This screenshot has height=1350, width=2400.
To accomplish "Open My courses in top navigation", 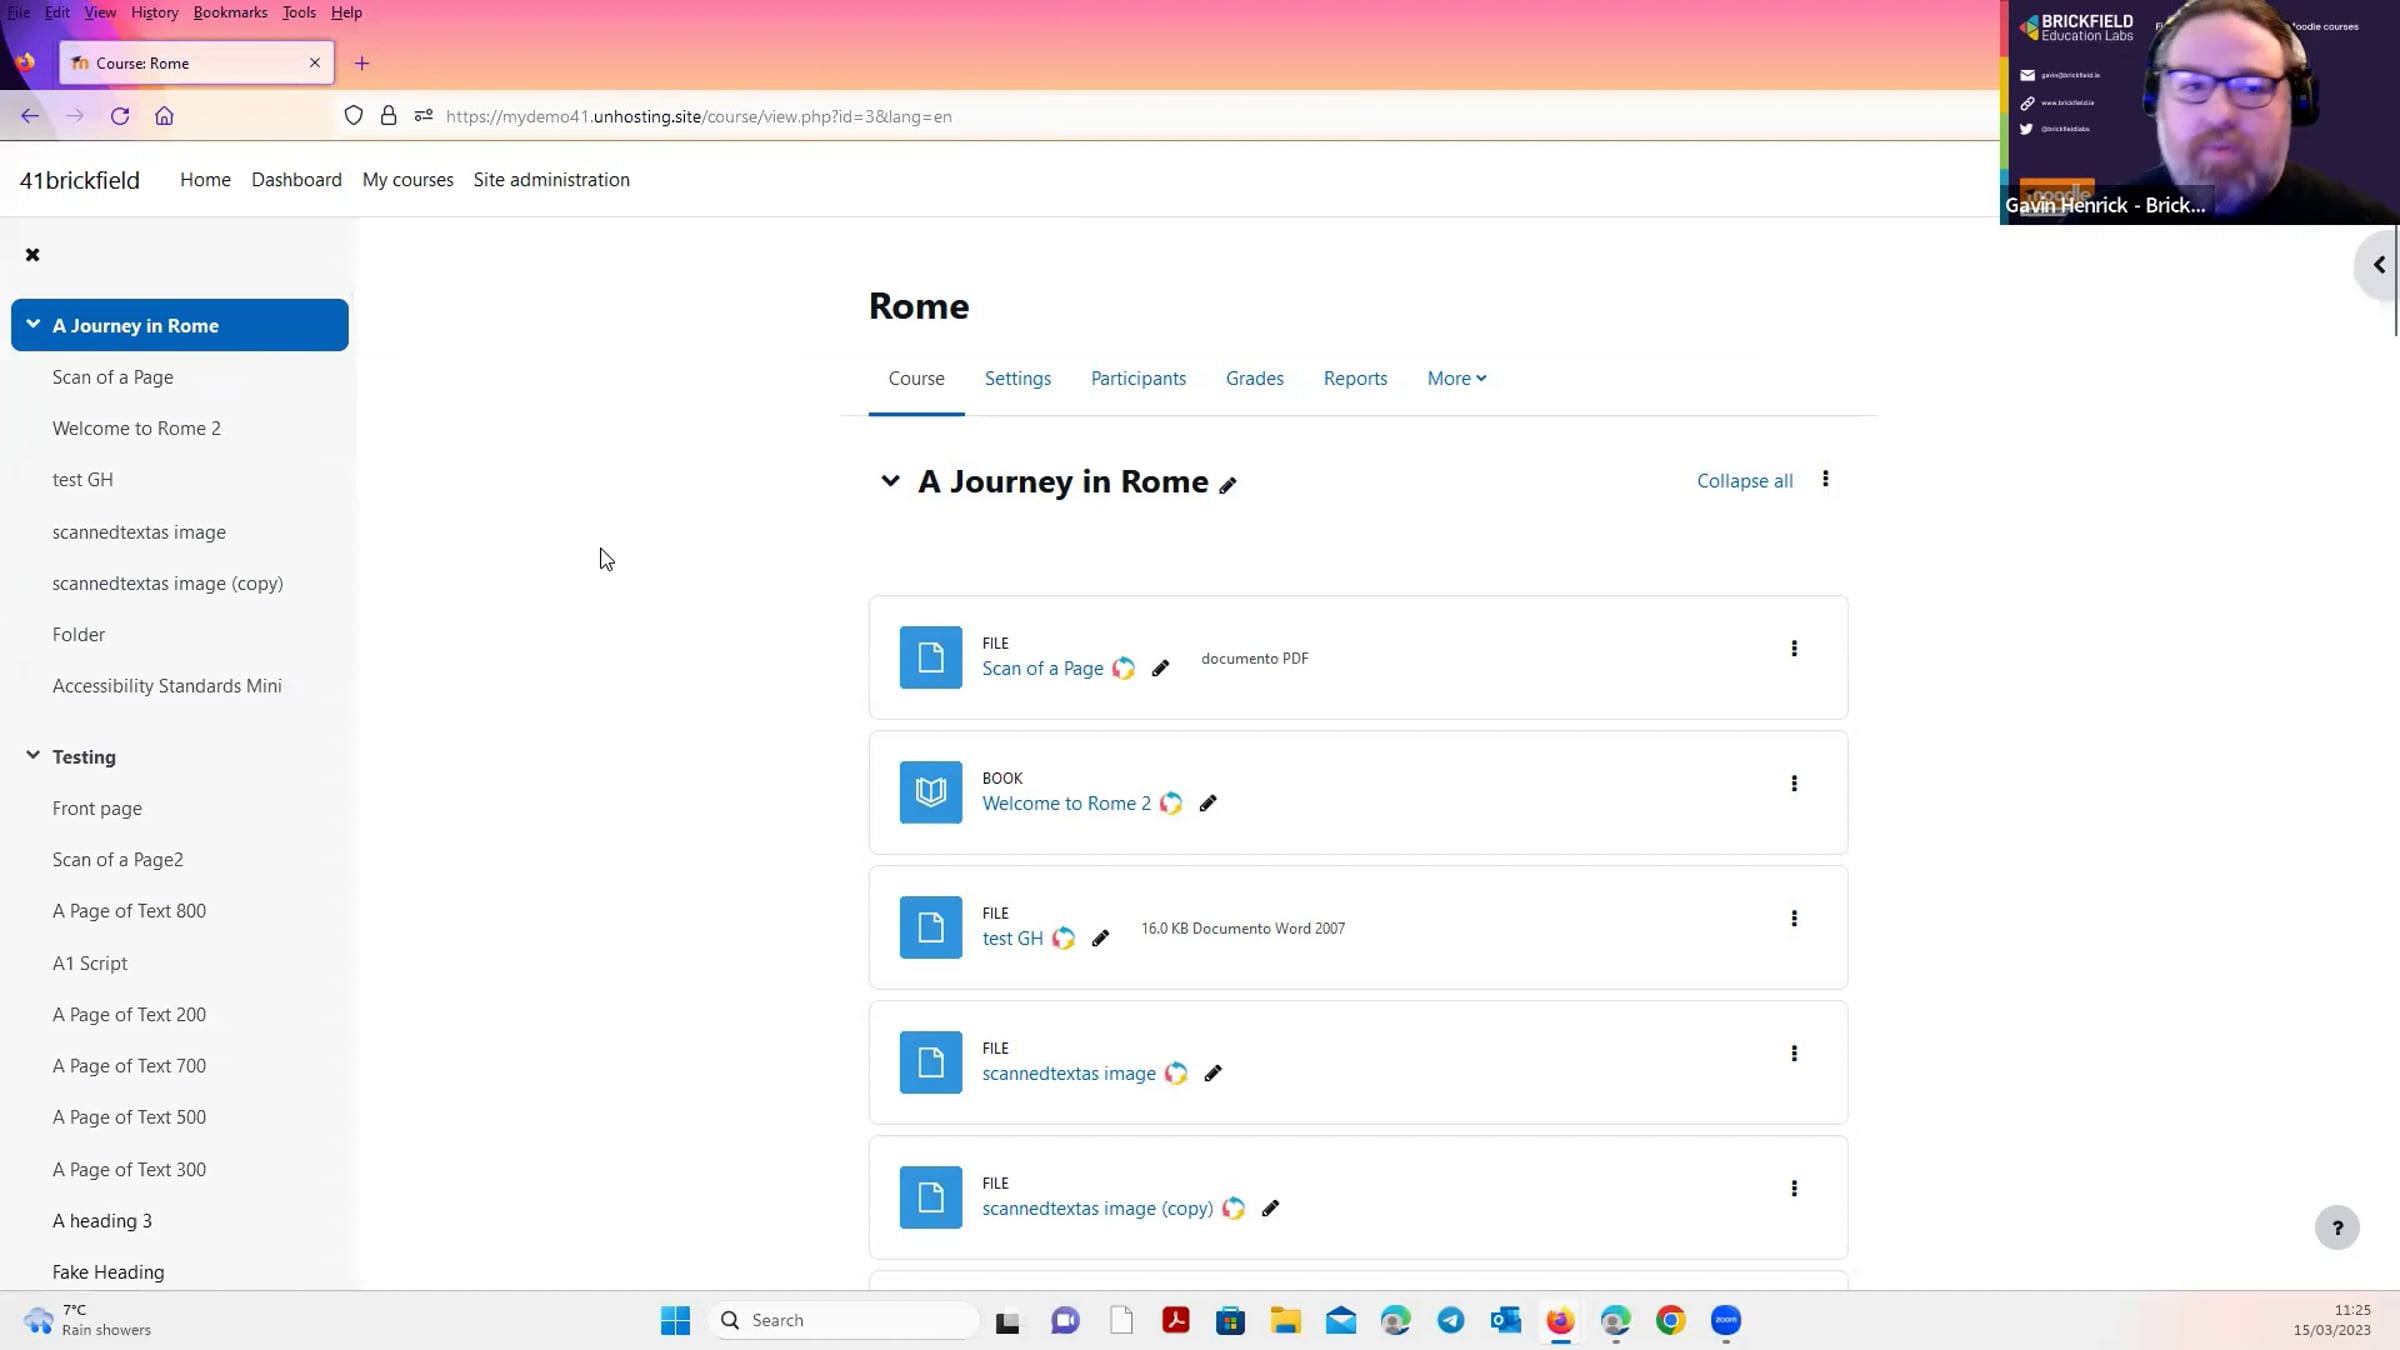I will coord(408,180).
